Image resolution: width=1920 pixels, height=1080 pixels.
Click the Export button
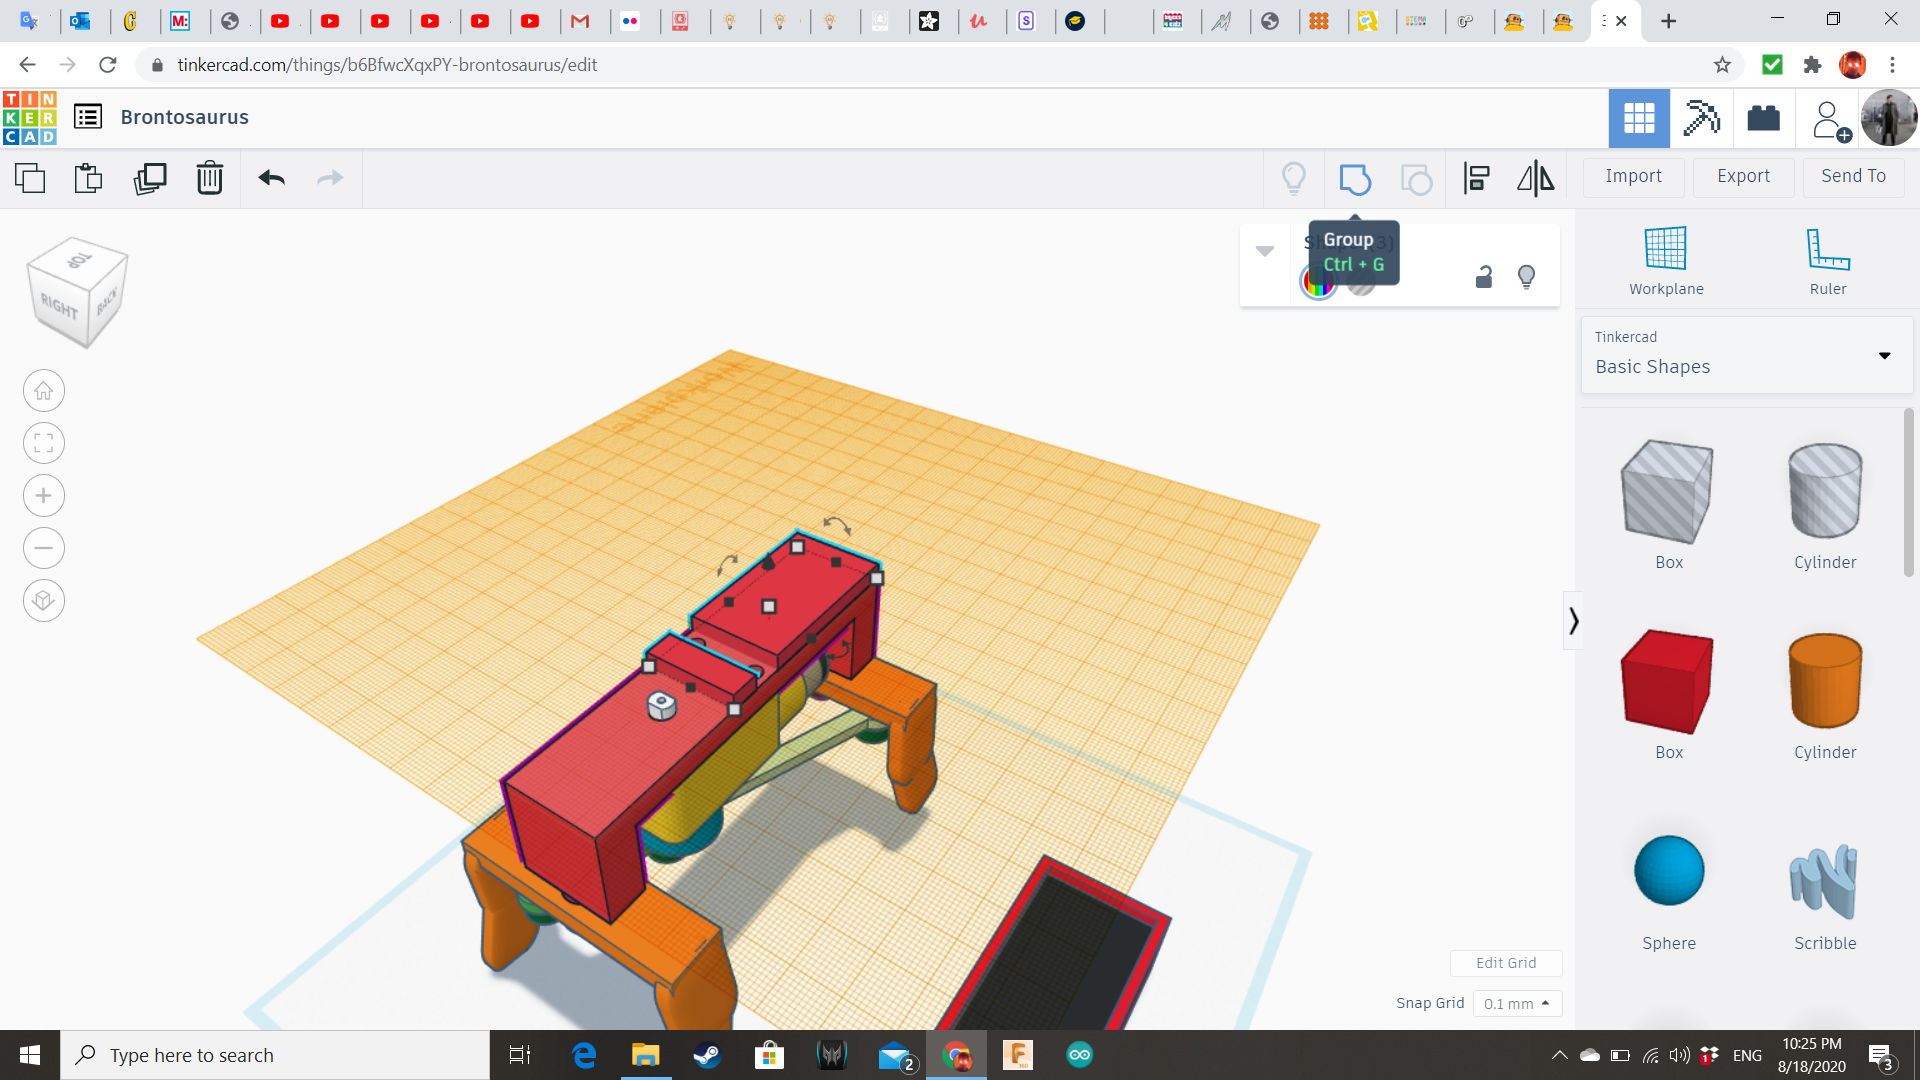pyautogui.click(x=1743, y=176)
